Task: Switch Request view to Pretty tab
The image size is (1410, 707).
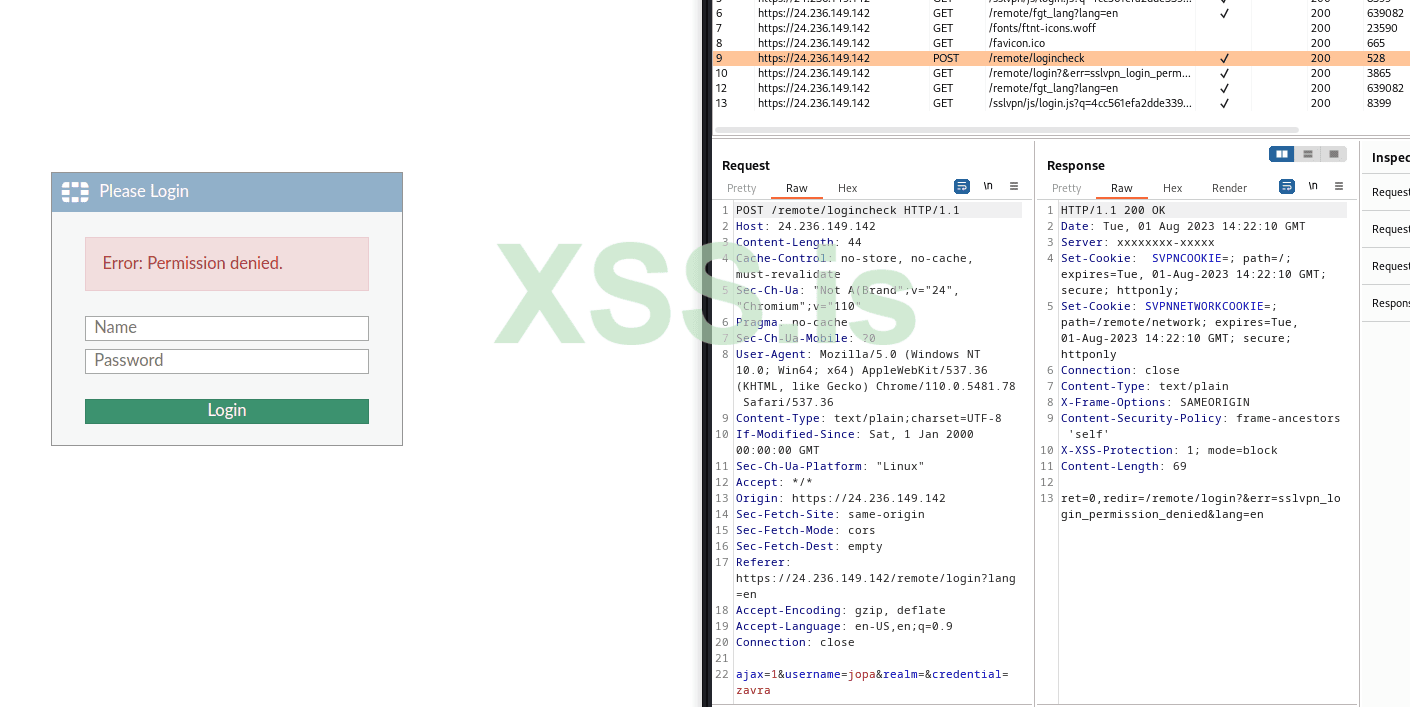Action: [x=742, y=188]
